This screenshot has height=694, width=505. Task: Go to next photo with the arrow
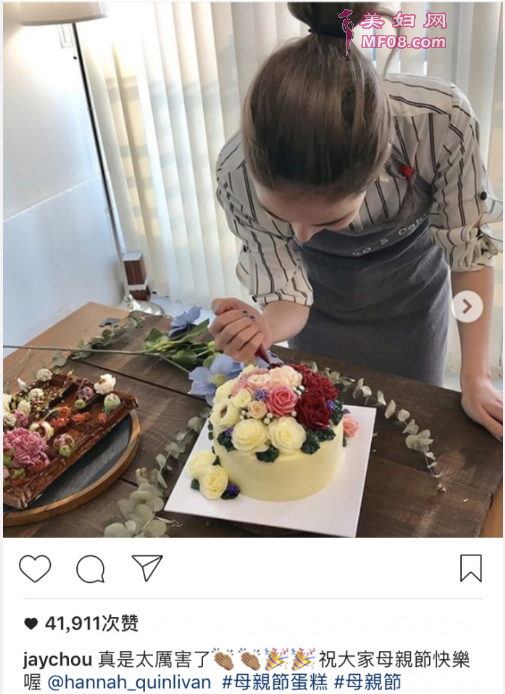tap(467, 306)
